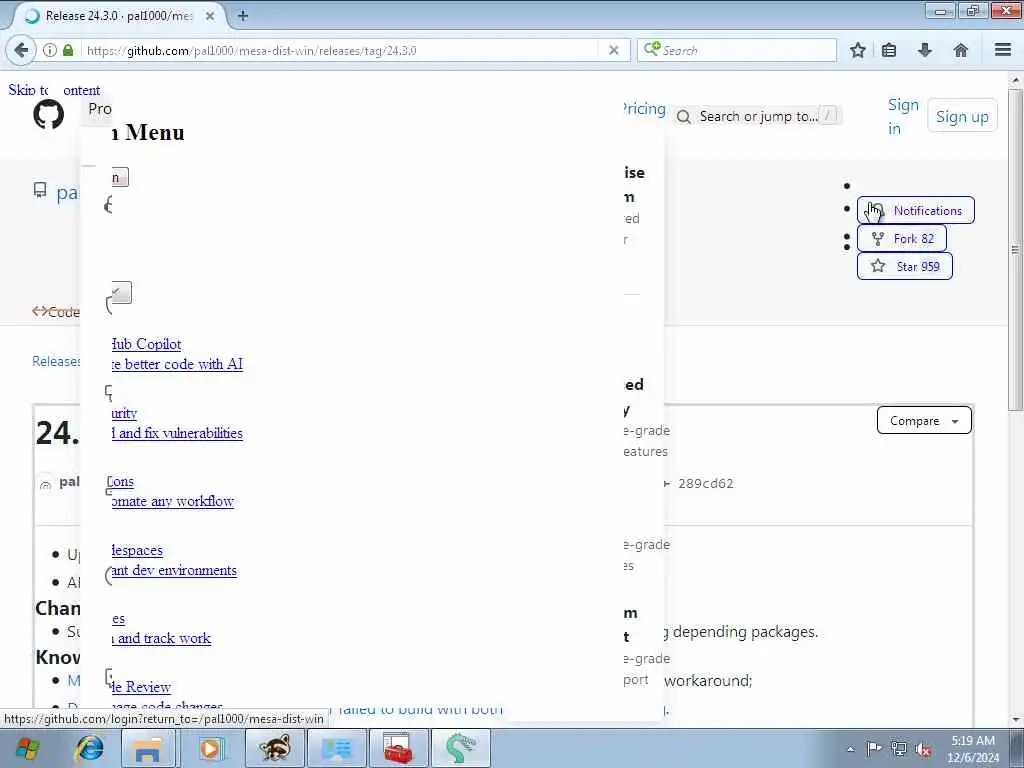Stop loading with the X in address bar
The width and height of the screenshot is (1024, 768).
613,50
